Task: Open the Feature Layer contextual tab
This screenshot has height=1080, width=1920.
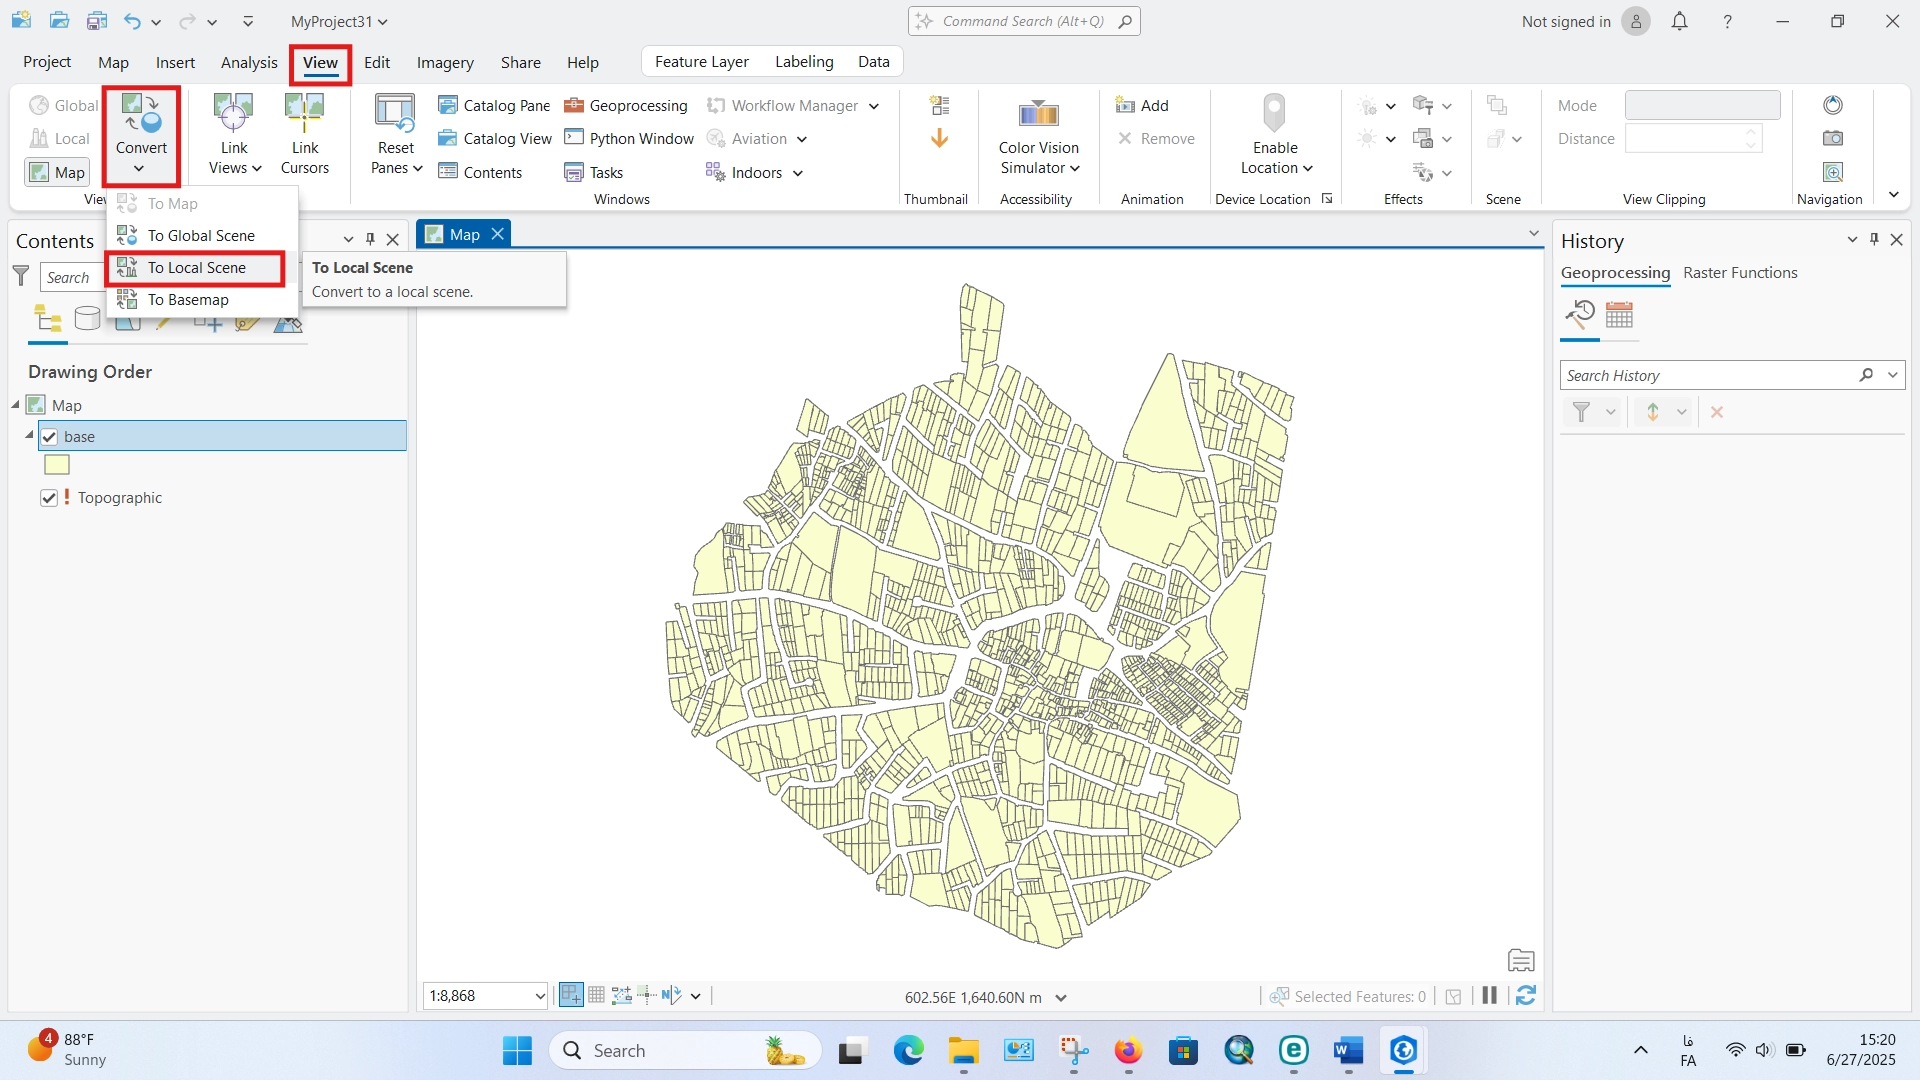Action: pos(702,62)
